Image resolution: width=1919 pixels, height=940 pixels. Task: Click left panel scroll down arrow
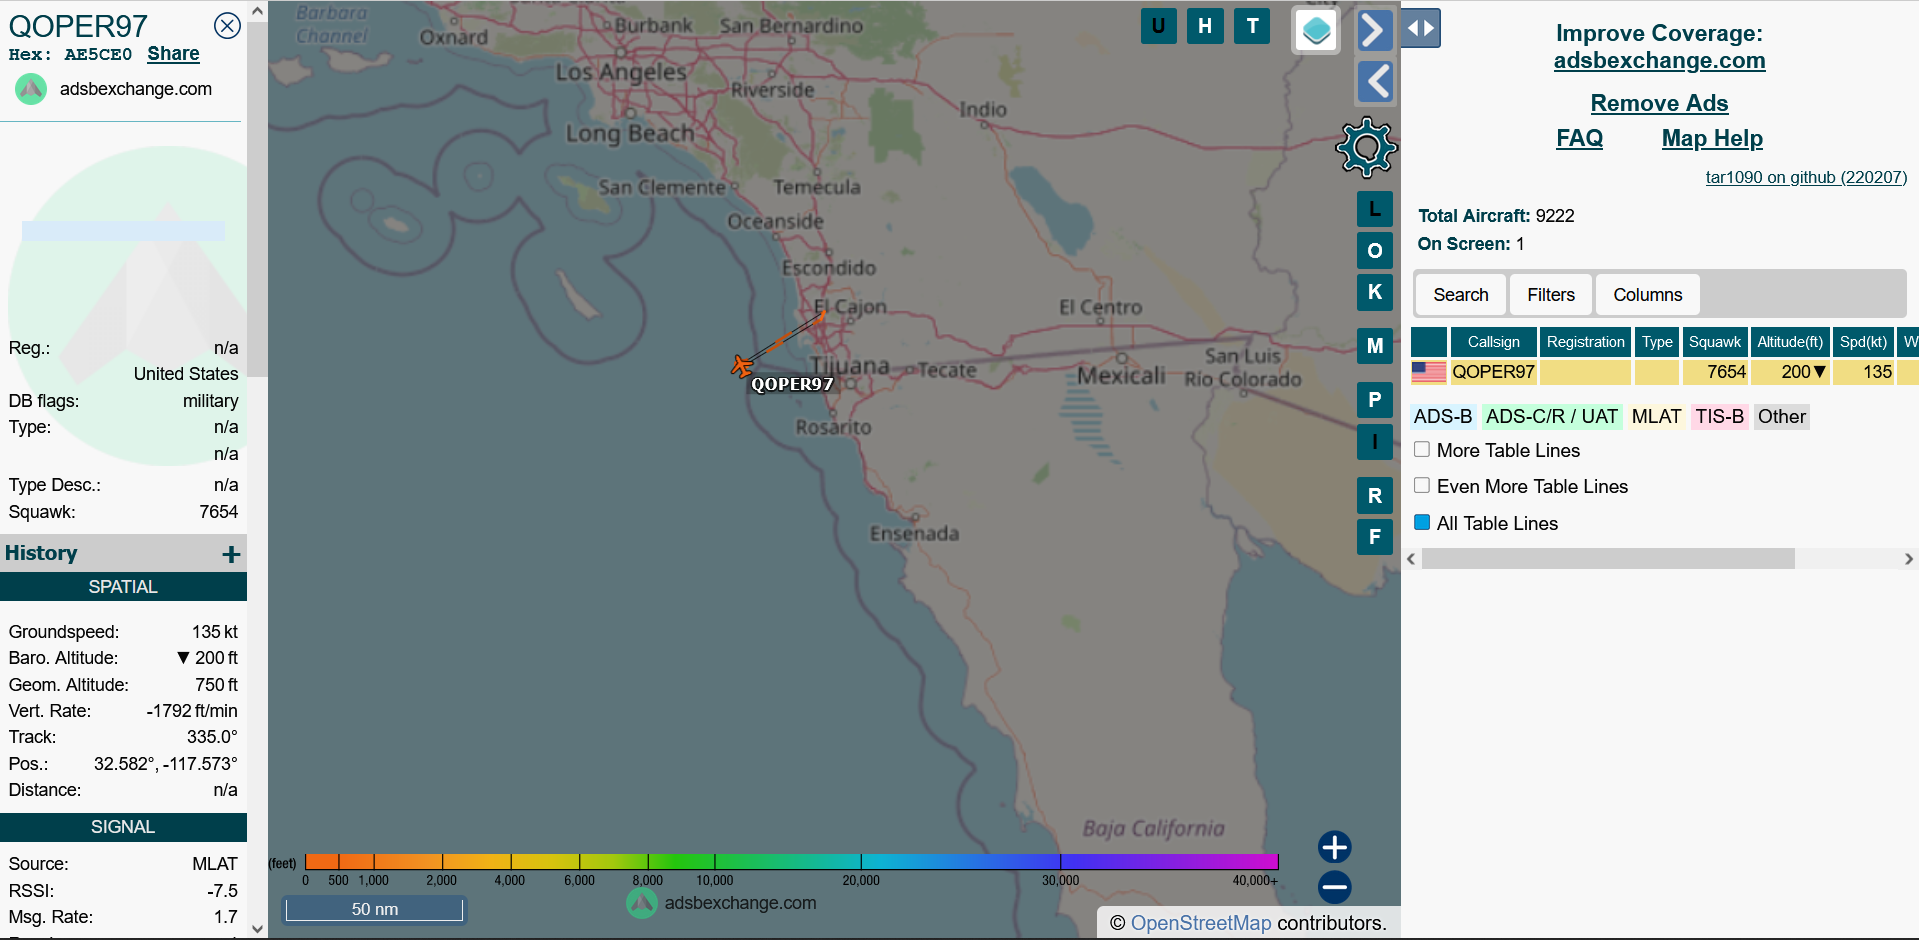[x=257, y=929]
